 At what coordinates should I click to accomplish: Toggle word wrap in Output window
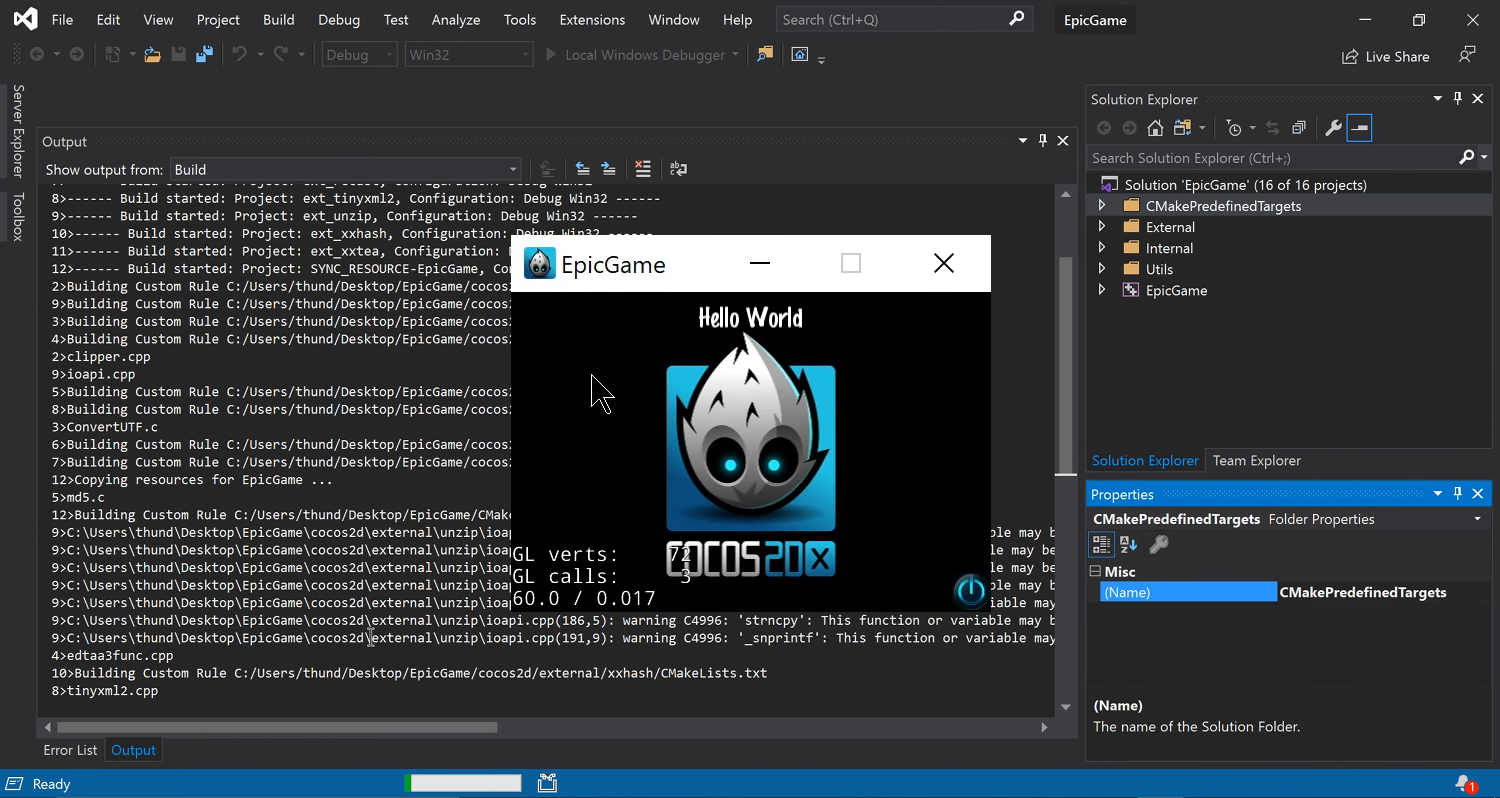(678, 169)
